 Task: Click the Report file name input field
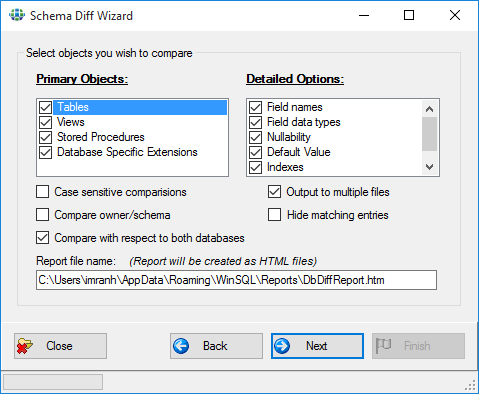click(236, 280)
